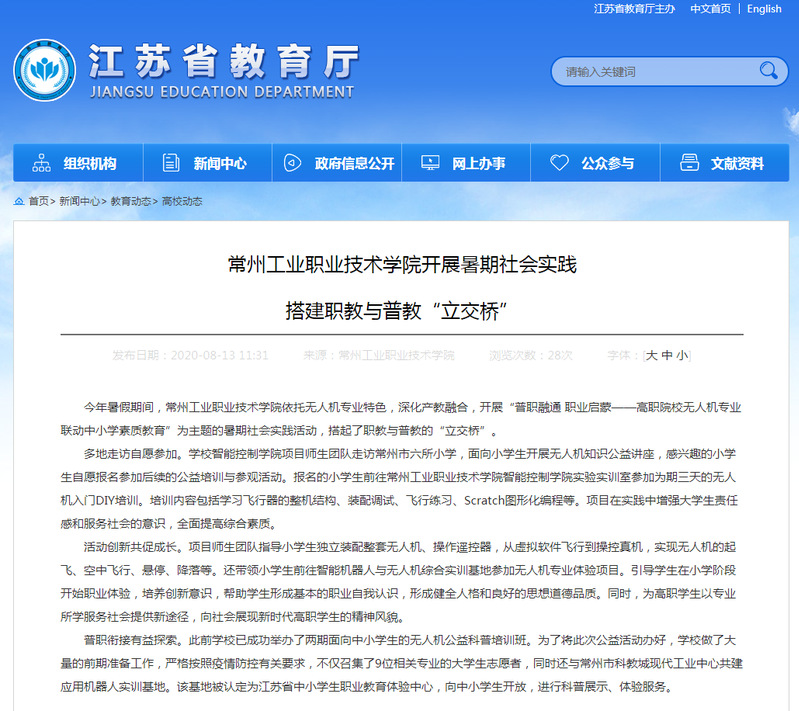Screen dimensions: 799x711
Task: Switch to the English site
Action: click(764, 9)
